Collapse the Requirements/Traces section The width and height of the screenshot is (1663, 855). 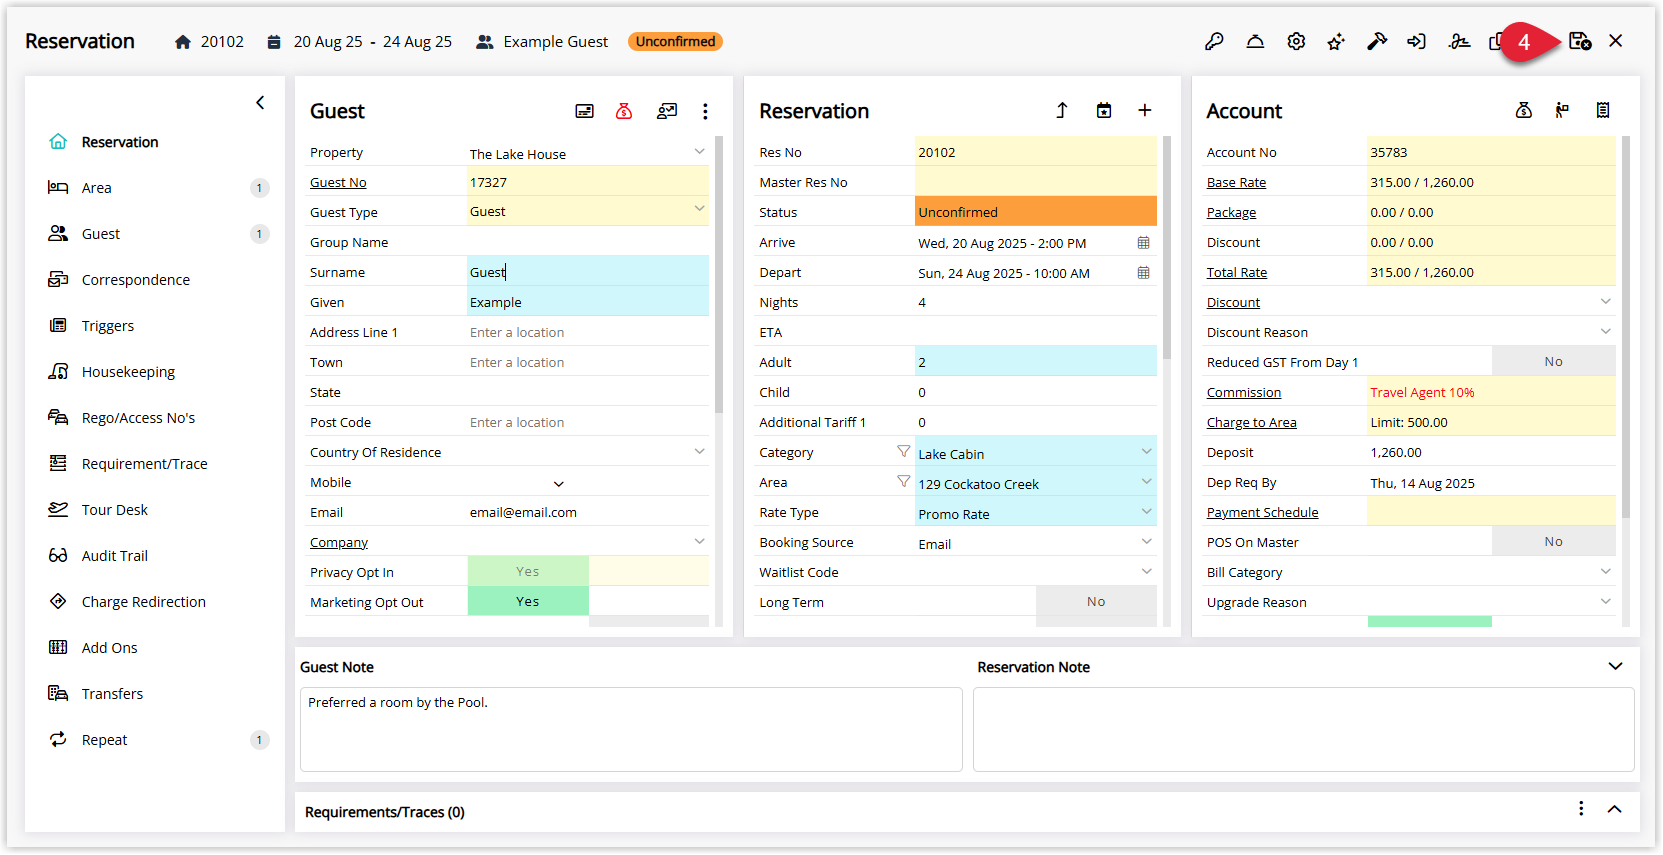[x=1615, y=809]
